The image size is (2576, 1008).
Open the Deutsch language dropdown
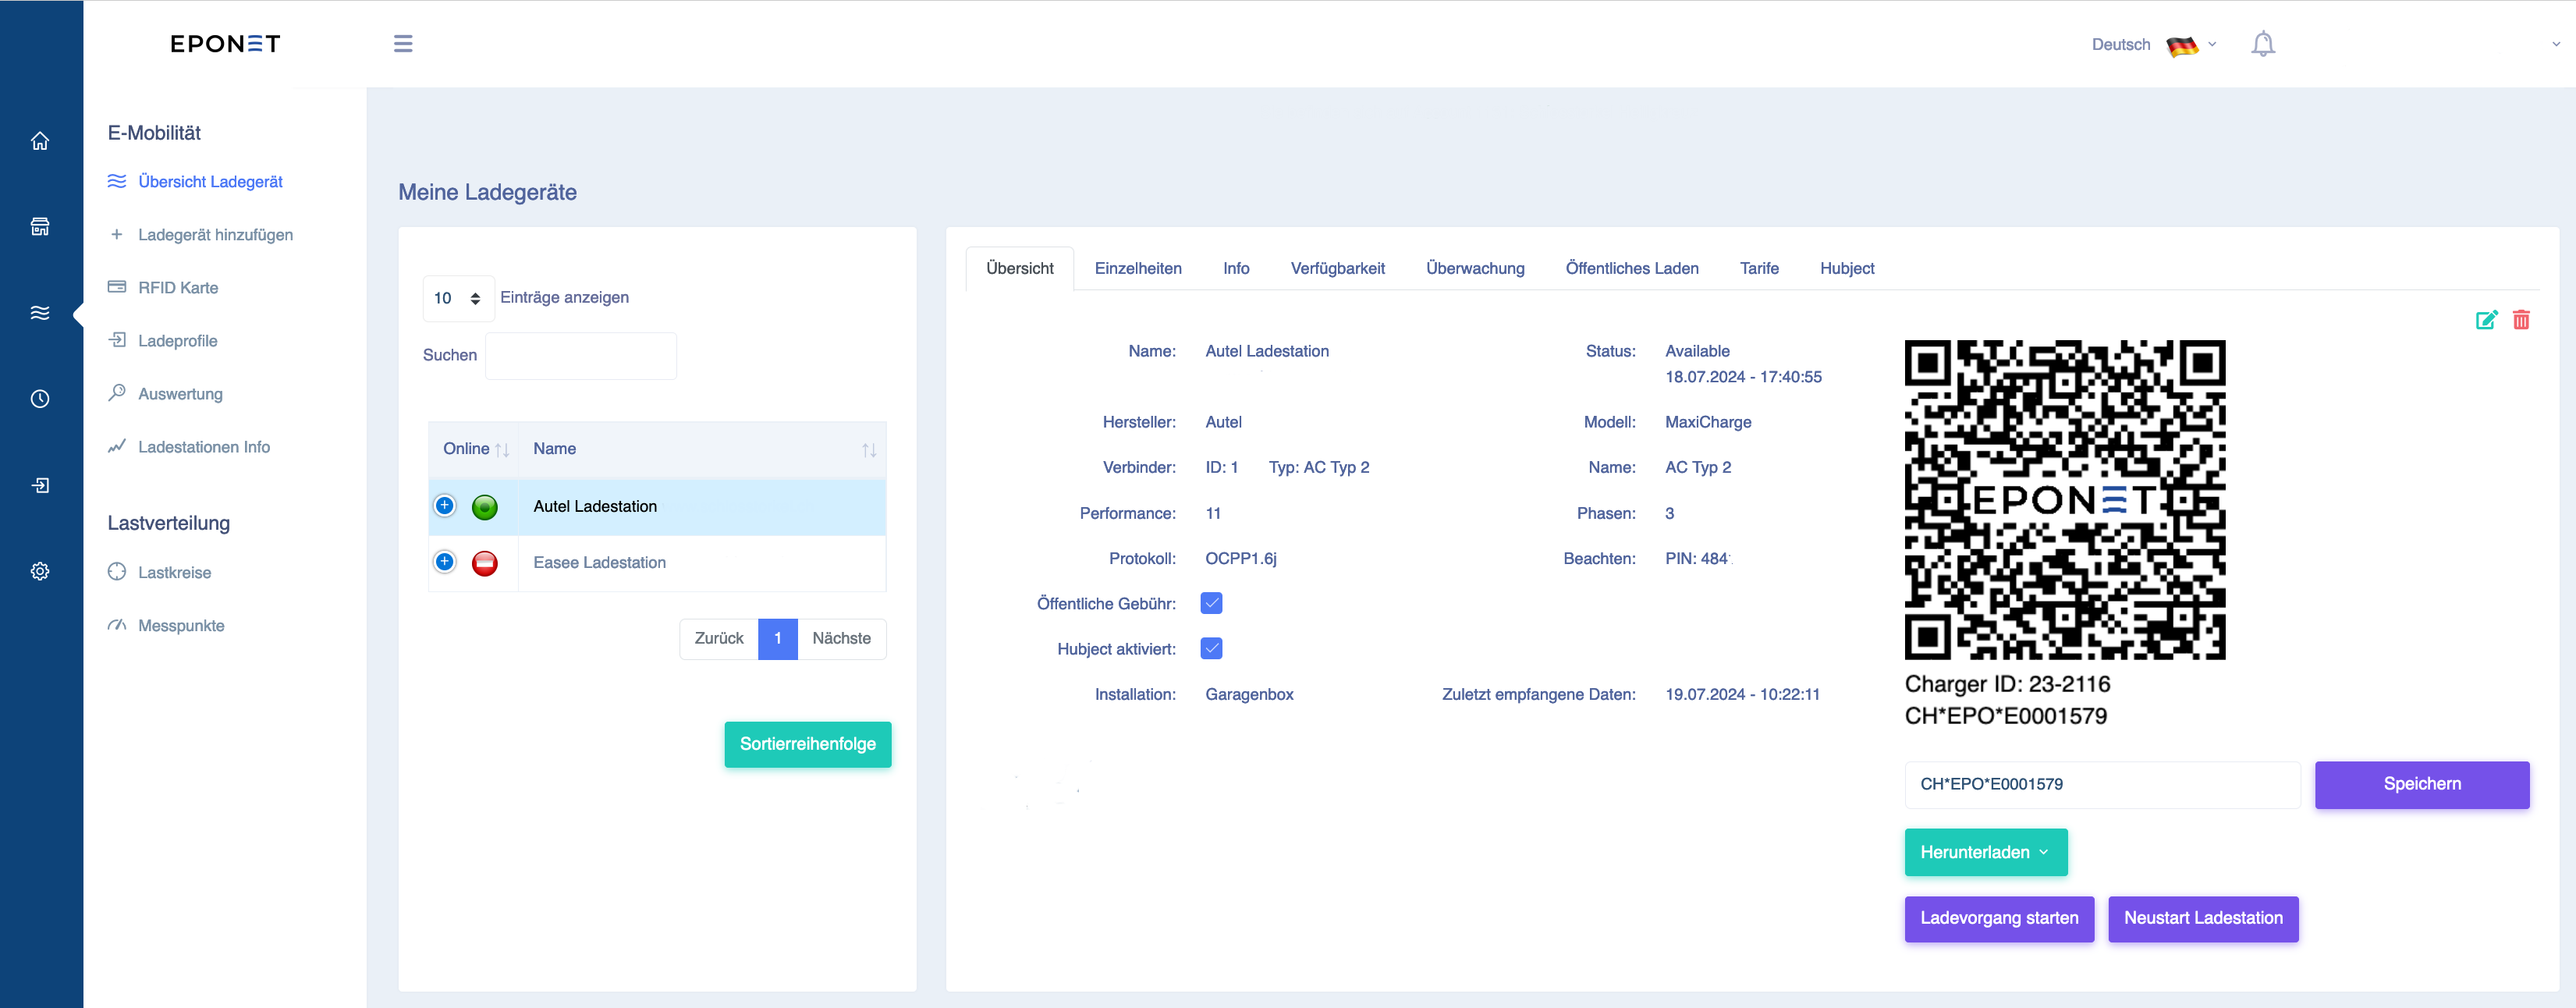pyautogui.click(x=2154, y=45)
